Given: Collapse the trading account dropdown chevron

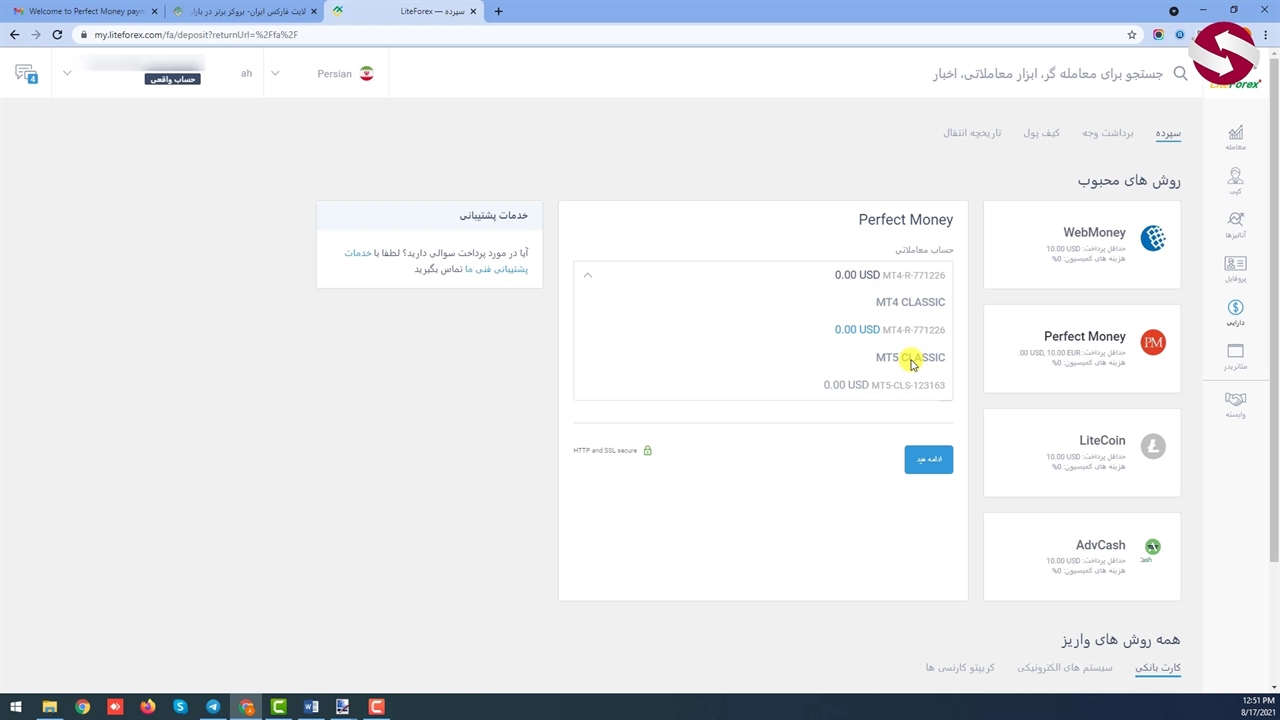Looking at the screenshot, I should [588, 275].
